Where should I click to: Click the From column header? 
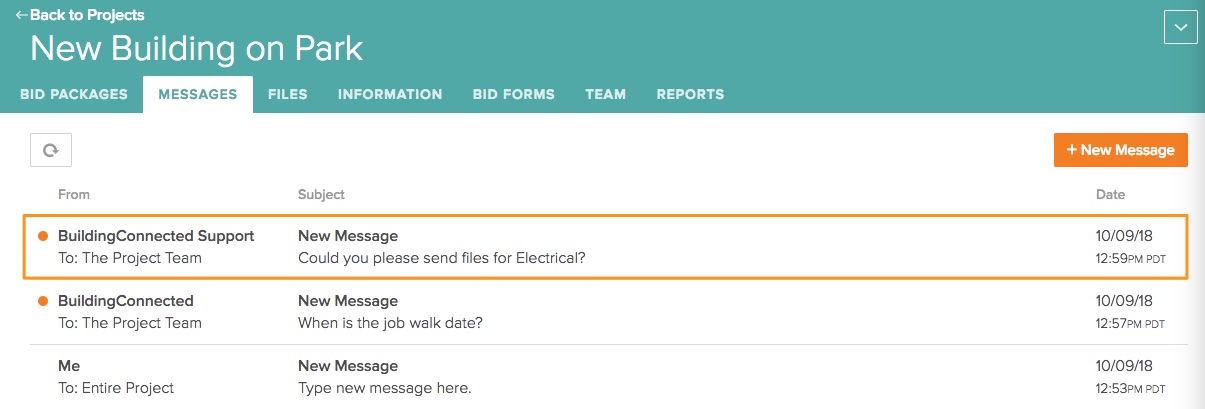tap(74, 194)
